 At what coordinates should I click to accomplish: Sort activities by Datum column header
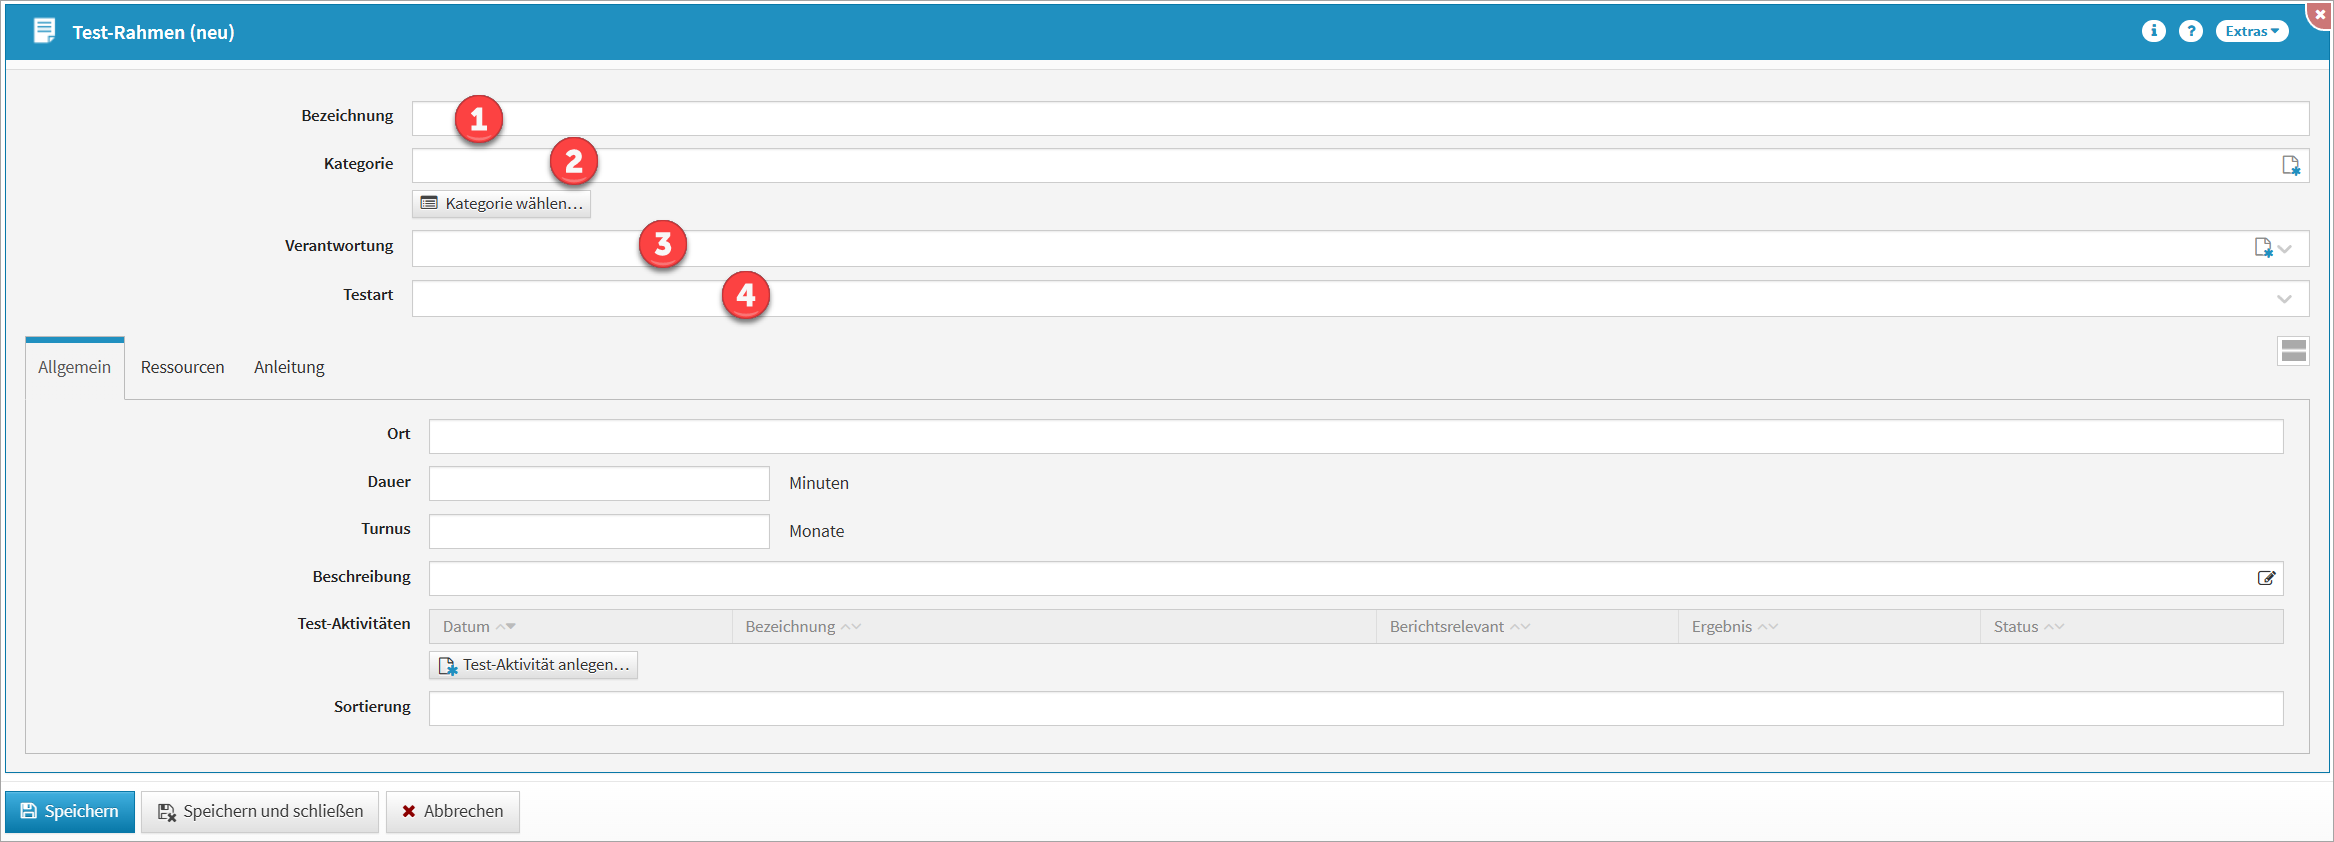click(467, 627)
